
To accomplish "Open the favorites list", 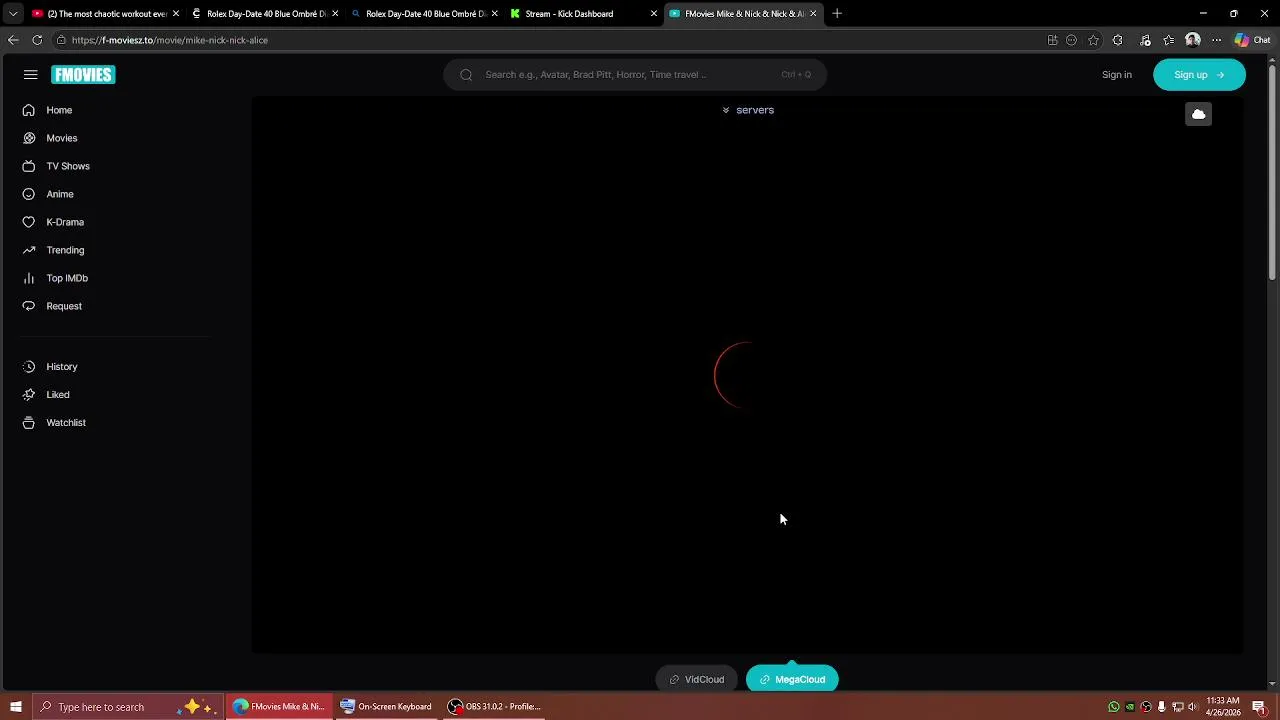I will click(x=1168, y=40).
